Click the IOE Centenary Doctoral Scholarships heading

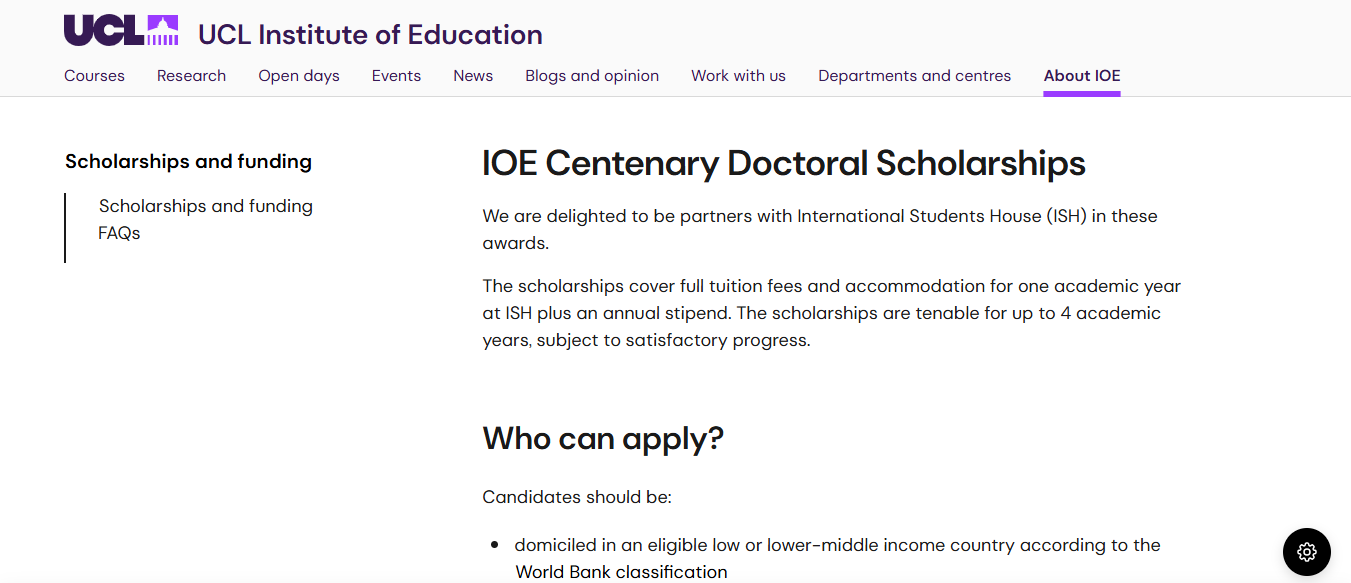(783, 163)
